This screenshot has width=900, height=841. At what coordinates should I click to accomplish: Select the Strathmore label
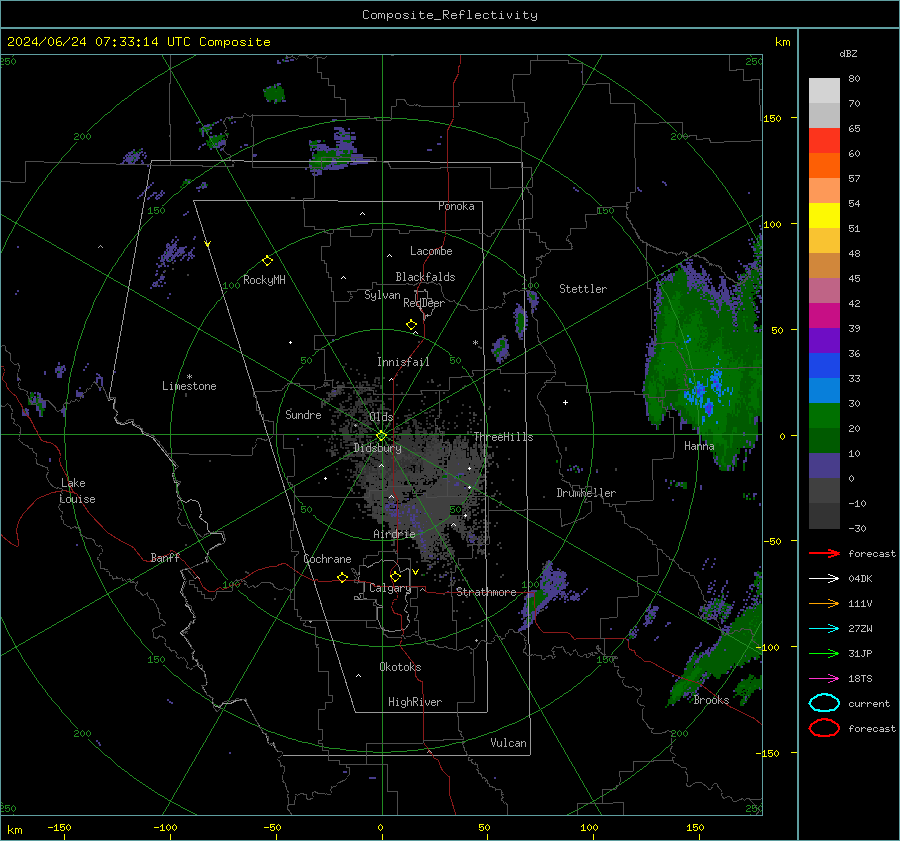tap(486, 592)
